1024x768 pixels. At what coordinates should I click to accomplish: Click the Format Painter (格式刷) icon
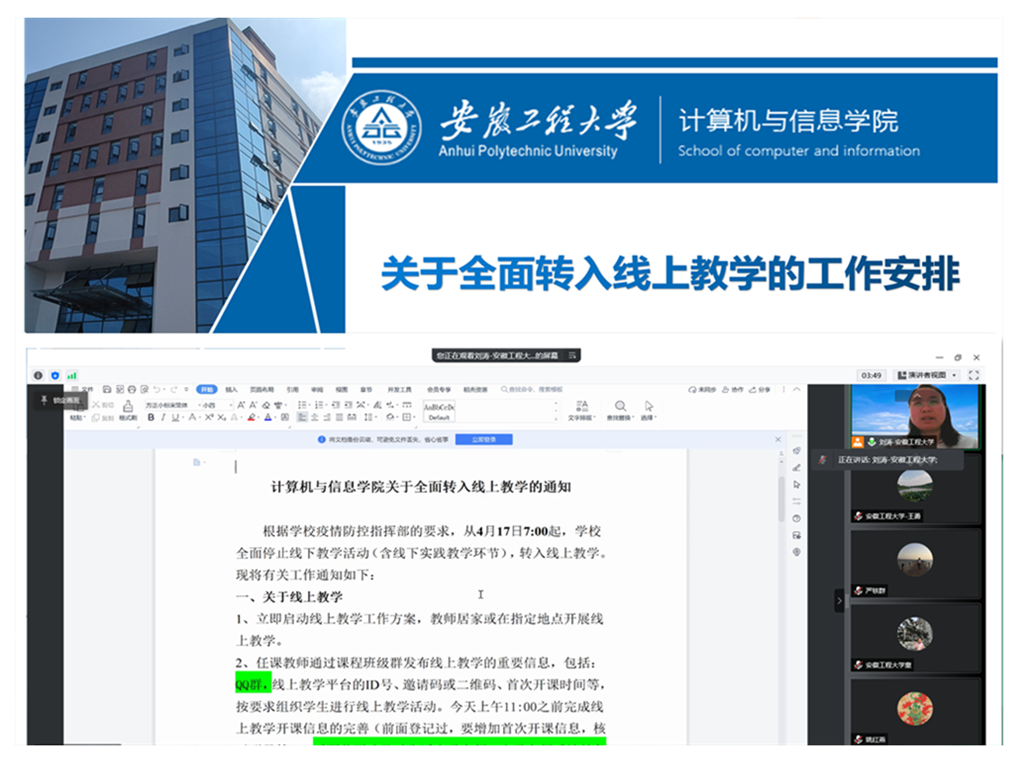[128, 411]
